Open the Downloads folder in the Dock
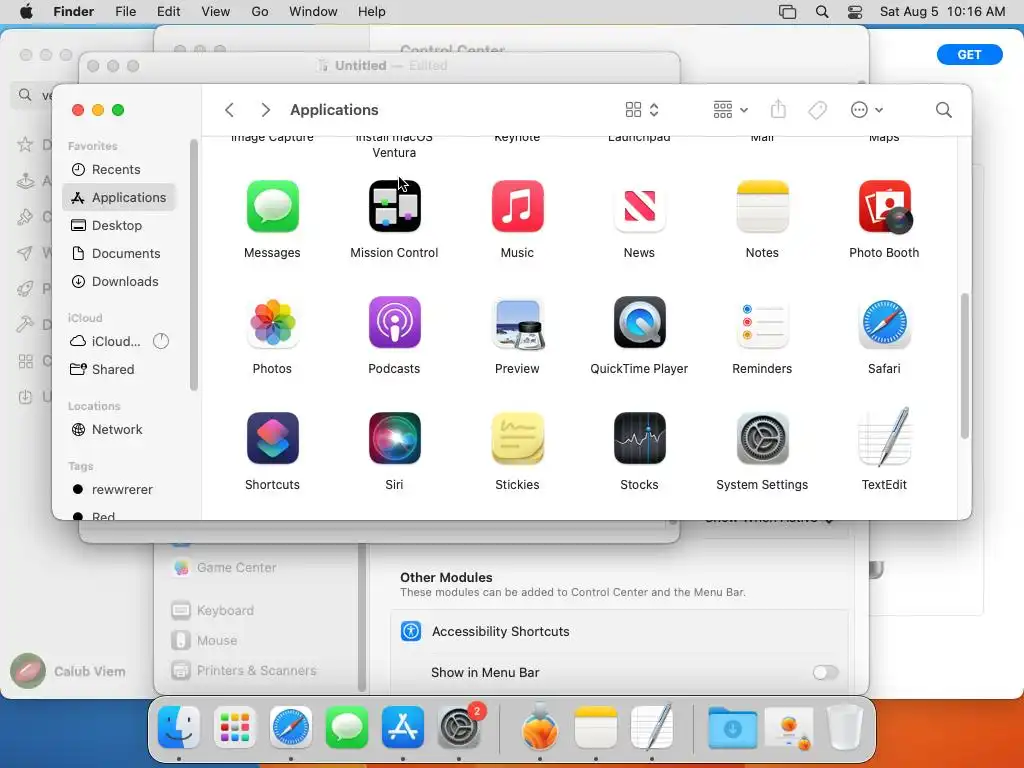 point(732,727)
